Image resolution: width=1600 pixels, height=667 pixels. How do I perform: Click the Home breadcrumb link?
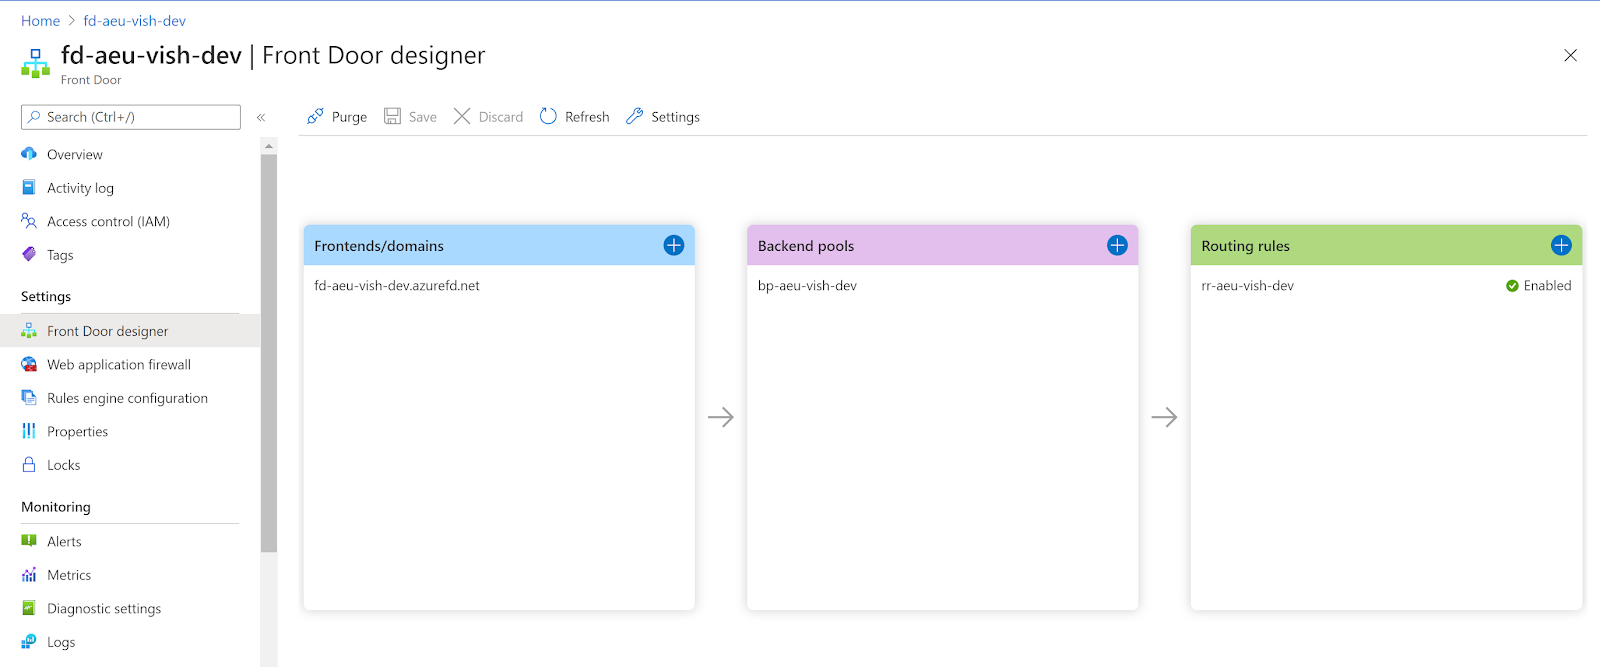pyautogui.click(x=40, y=21)
